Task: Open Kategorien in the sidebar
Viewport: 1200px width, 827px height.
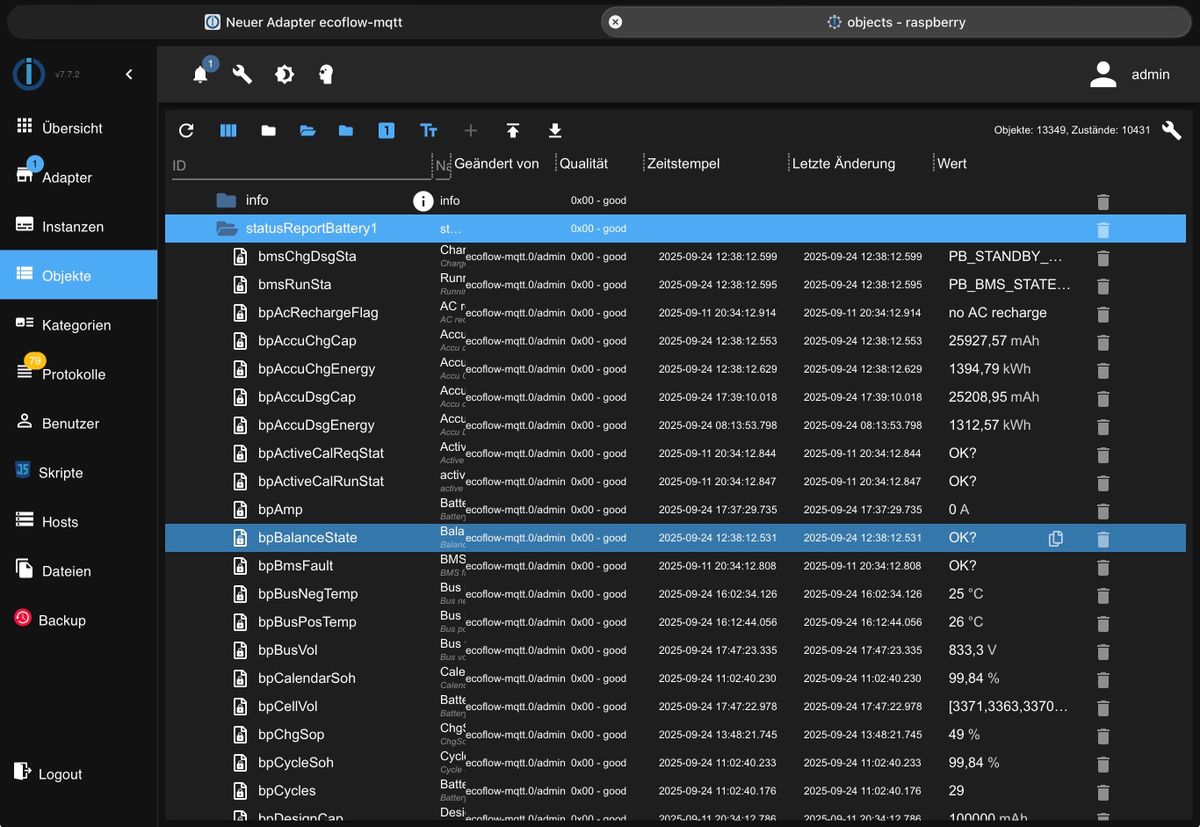Action: click(78, 324)
